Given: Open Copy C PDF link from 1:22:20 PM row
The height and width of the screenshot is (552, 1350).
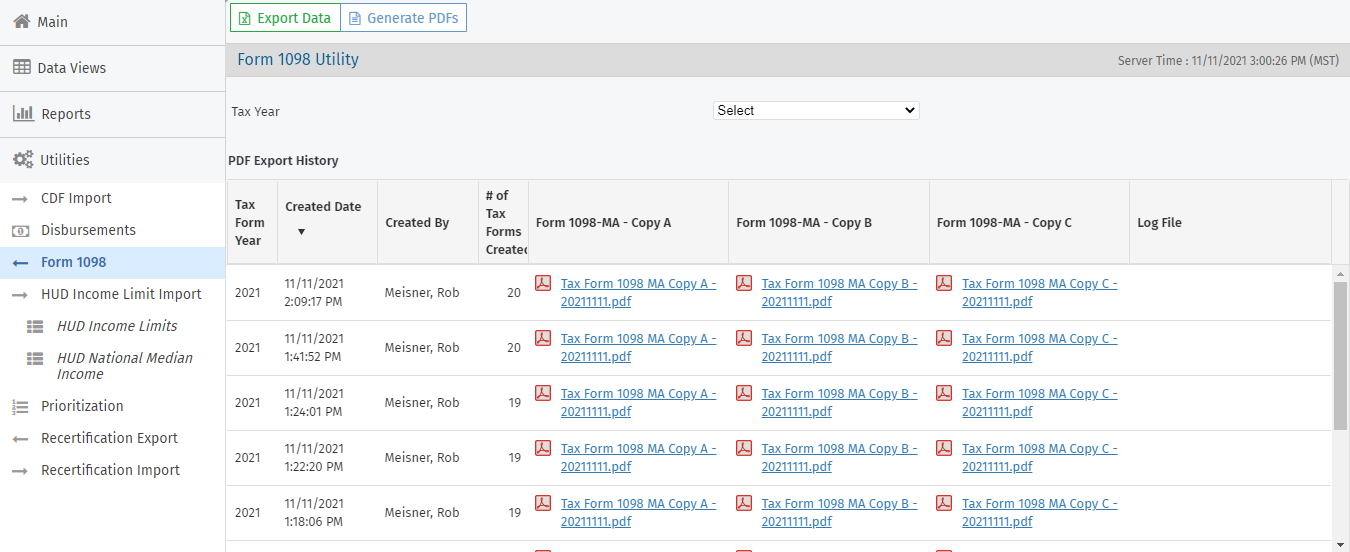Looking at the screenshot, I should [1038, 458].
